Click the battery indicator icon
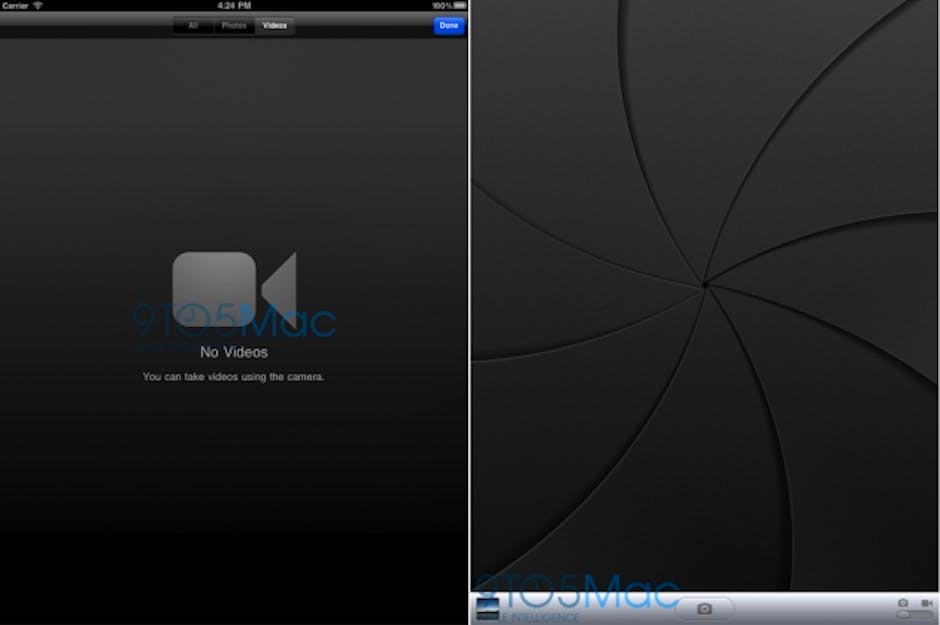This screenshot has width=940, height=625. 459,5
